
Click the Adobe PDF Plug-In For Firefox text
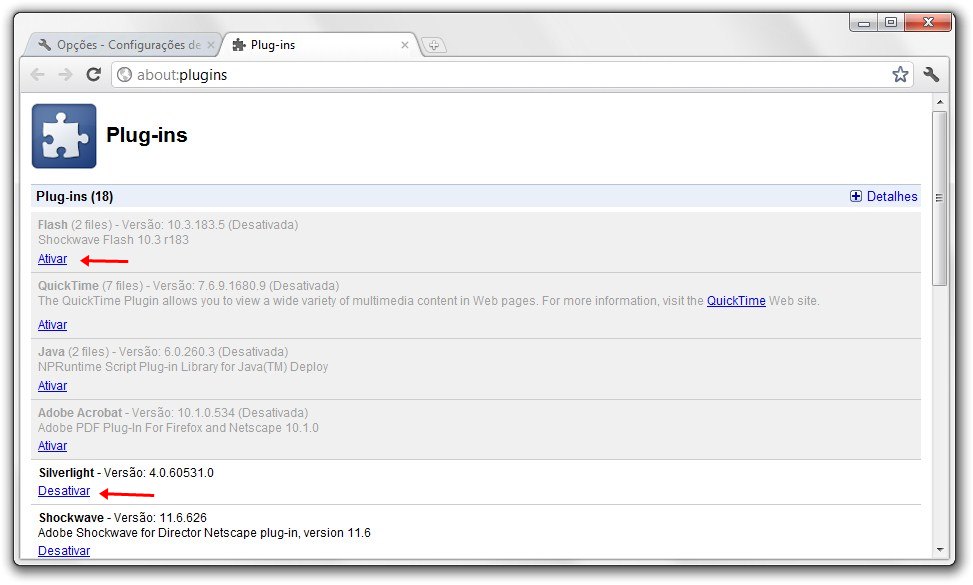tap(178, 428)
